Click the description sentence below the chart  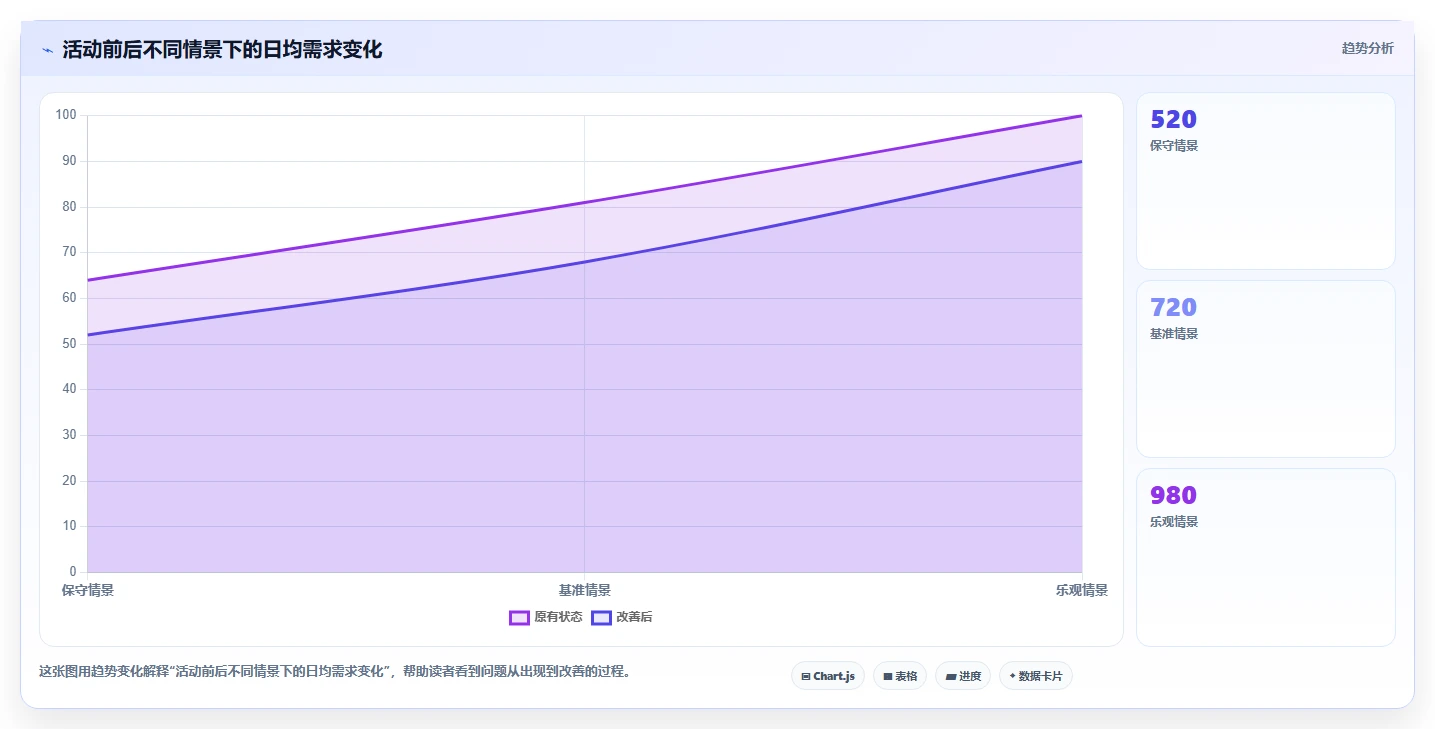[x=335, y=672]
